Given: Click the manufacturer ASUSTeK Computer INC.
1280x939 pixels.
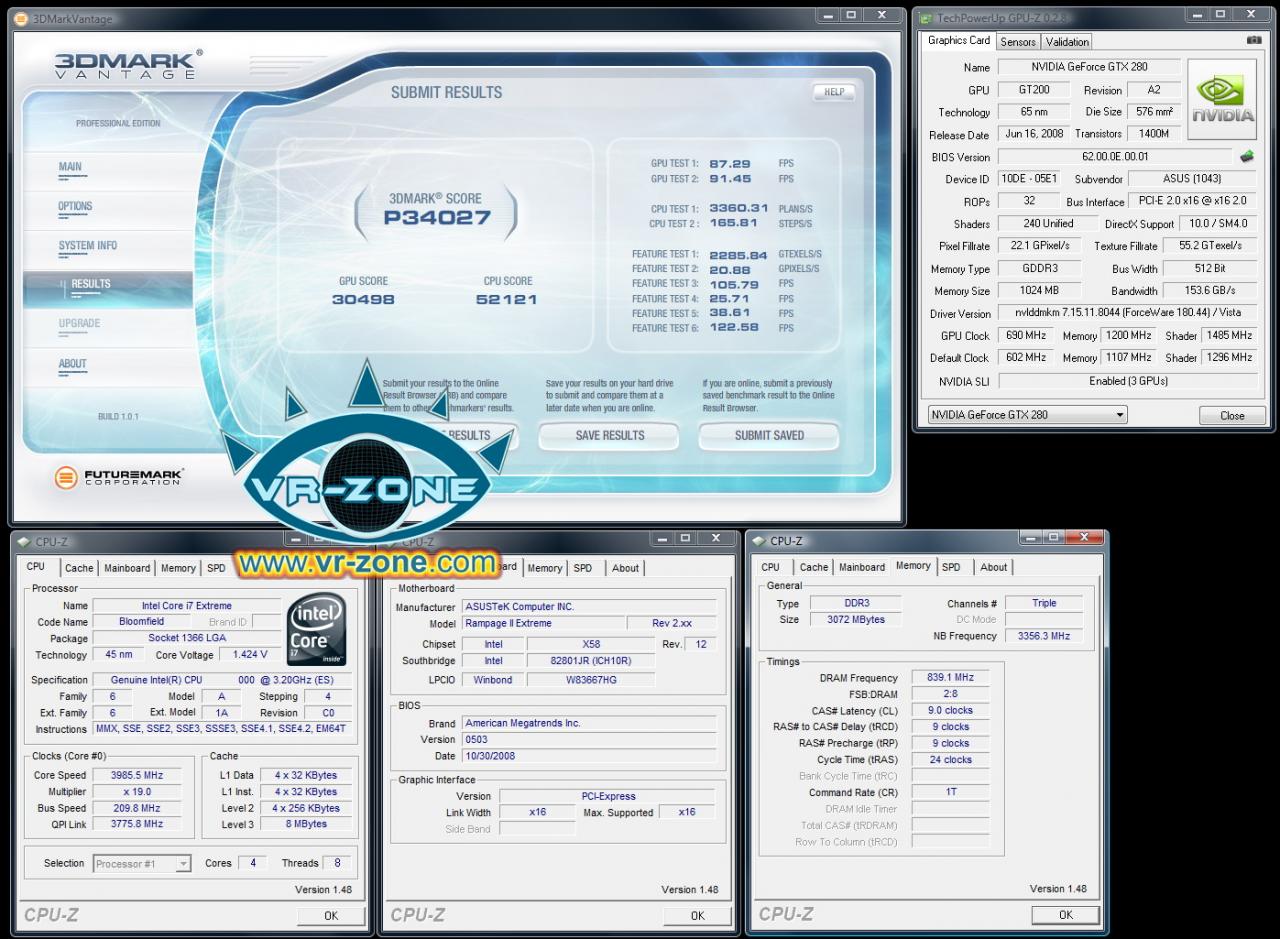Looking at the screenshot, I should click(589, 607).
